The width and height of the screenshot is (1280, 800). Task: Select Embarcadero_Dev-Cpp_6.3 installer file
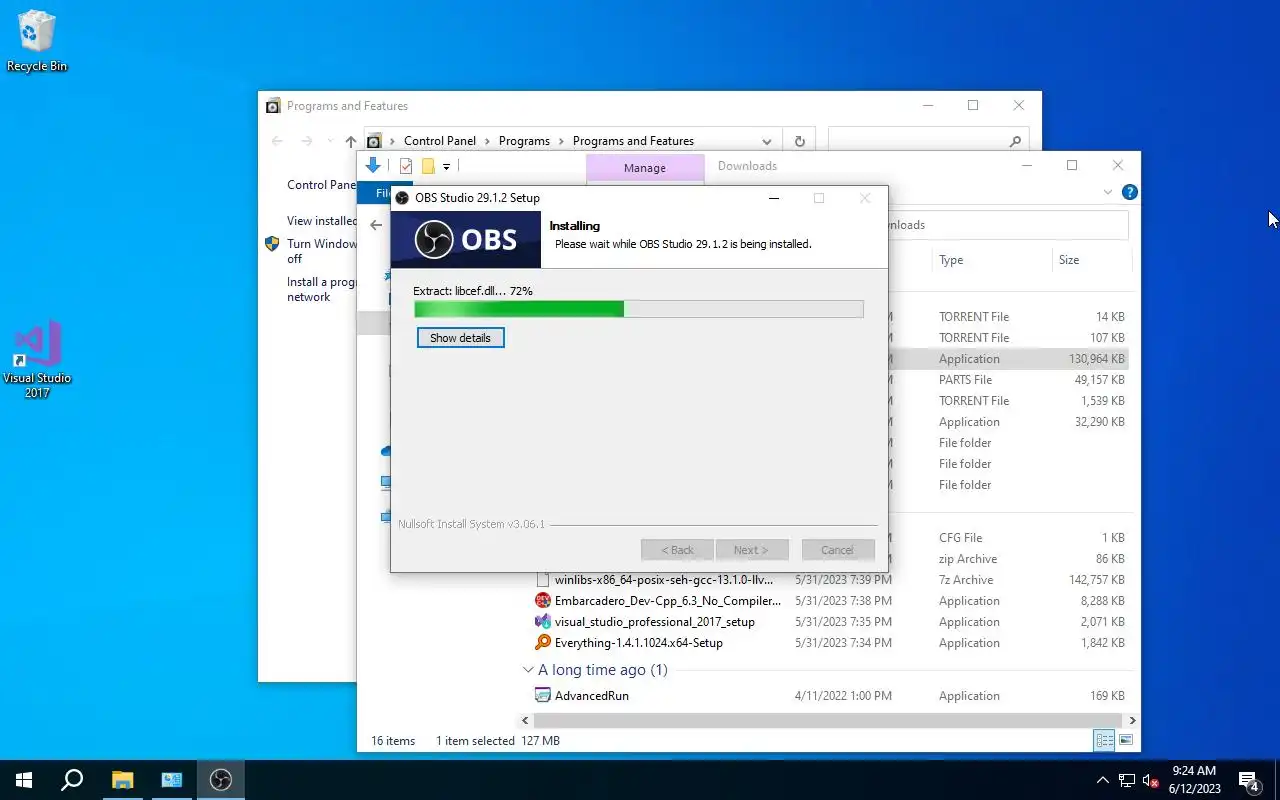point(667,601)
